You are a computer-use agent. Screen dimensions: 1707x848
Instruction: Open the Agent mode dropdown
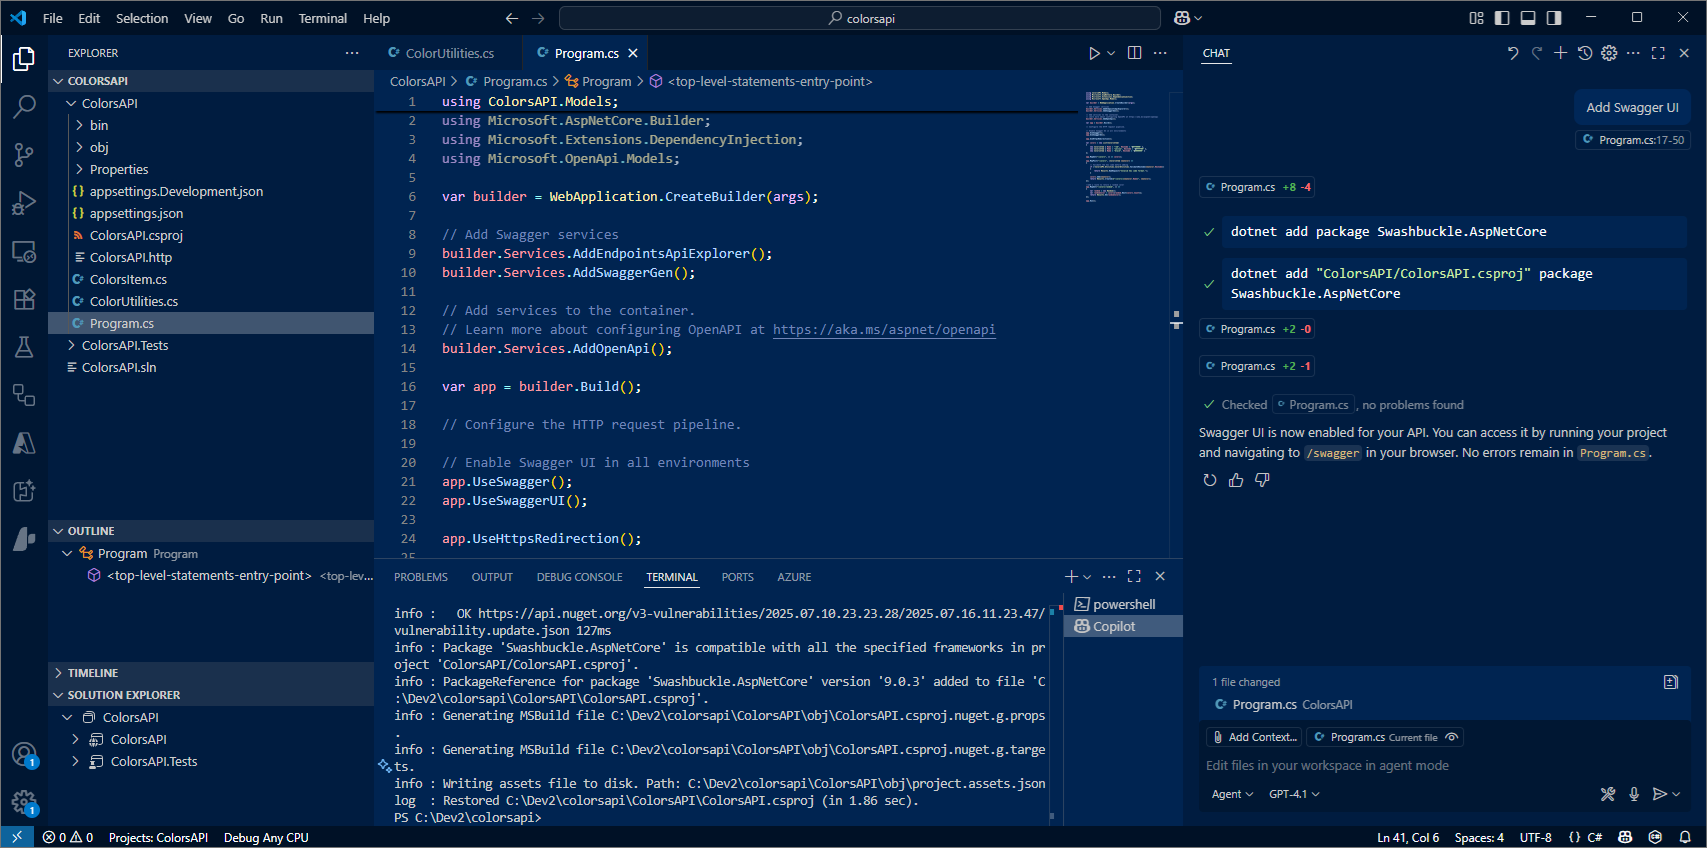pos(1232,794)
